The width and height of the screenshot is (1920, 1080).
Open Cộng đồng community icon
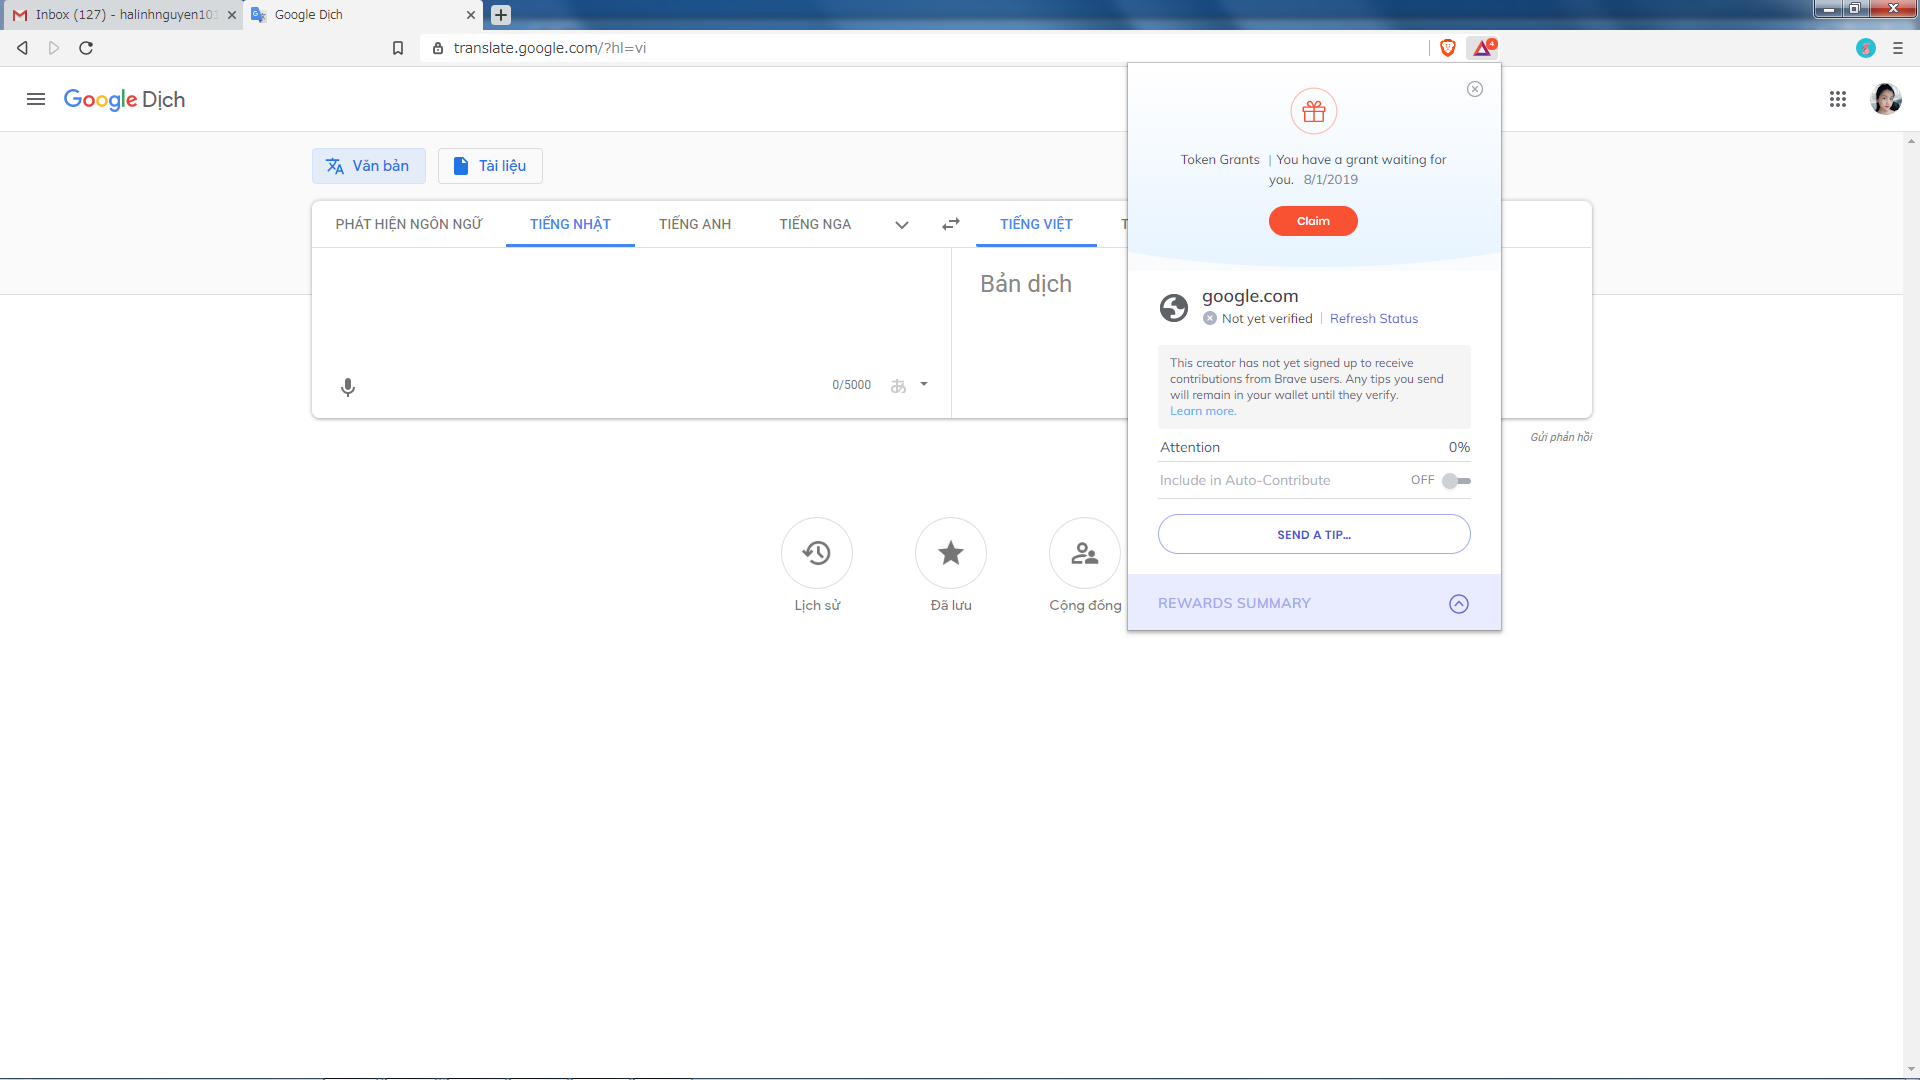pyautogui.click(x=1084, y=553)
